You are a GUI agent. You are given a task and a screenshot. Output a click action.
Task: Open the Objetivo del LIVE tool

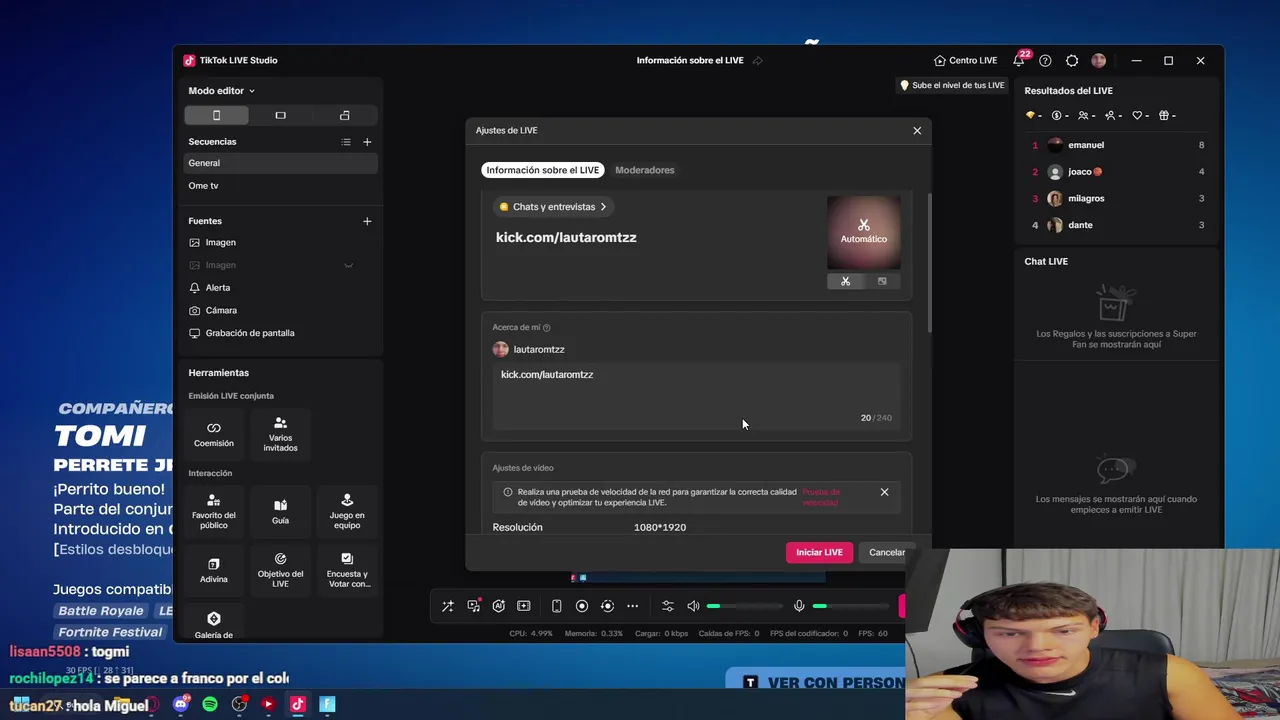click(280, 570)
